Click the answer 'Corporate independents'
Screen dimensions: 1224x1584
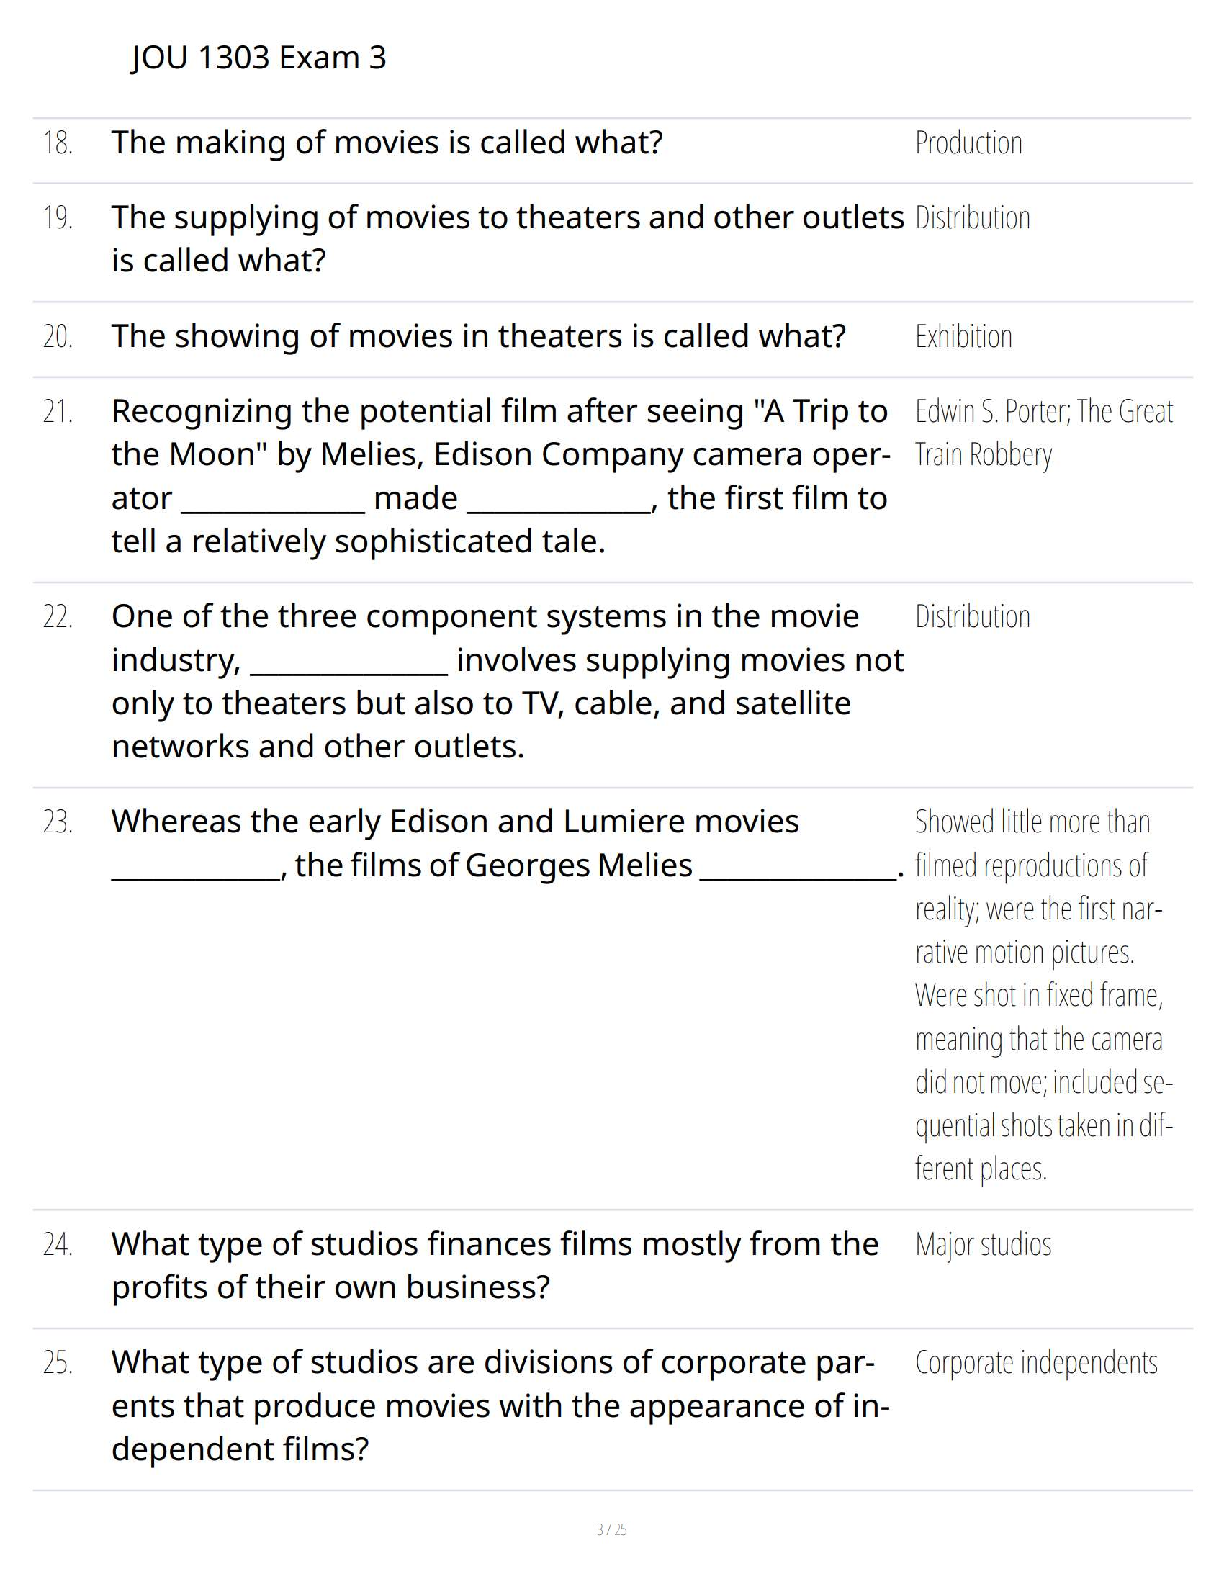(1036, 1363)
